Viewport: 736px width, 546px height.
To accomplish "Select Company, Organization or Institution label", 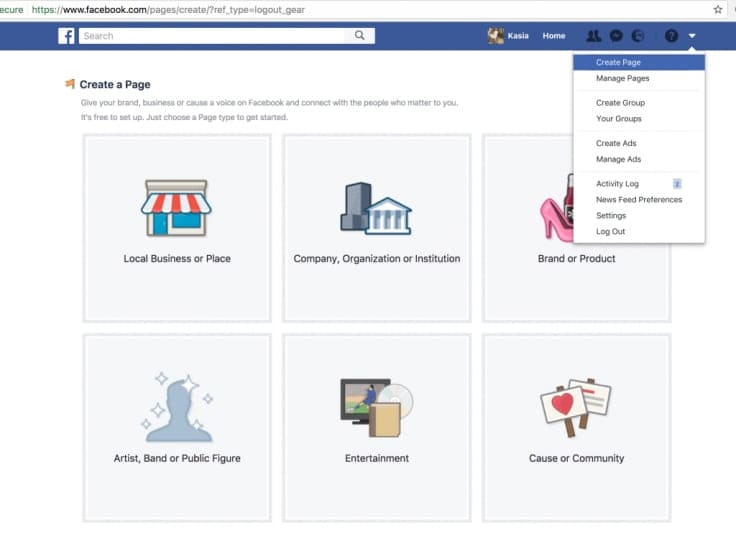I will tap(376, 259).
